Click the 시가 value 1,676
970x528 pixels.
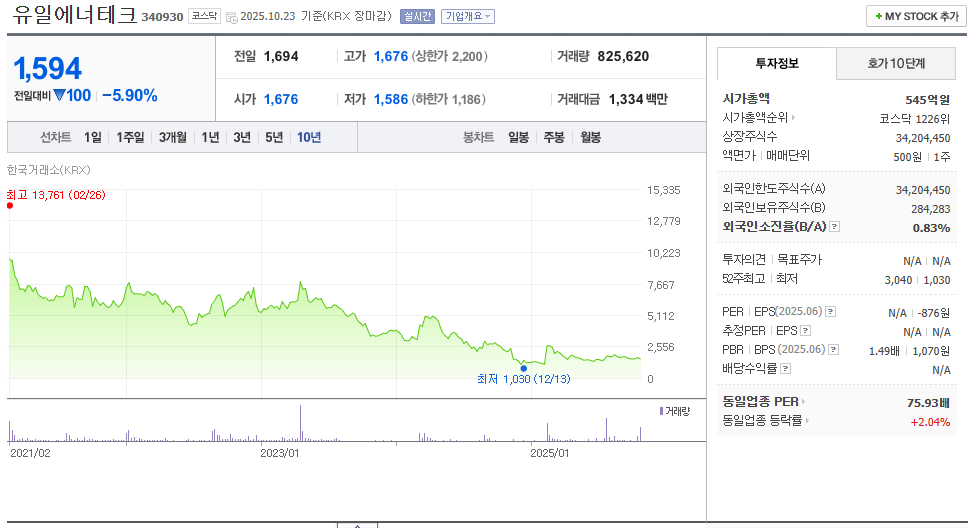(281, 99)
